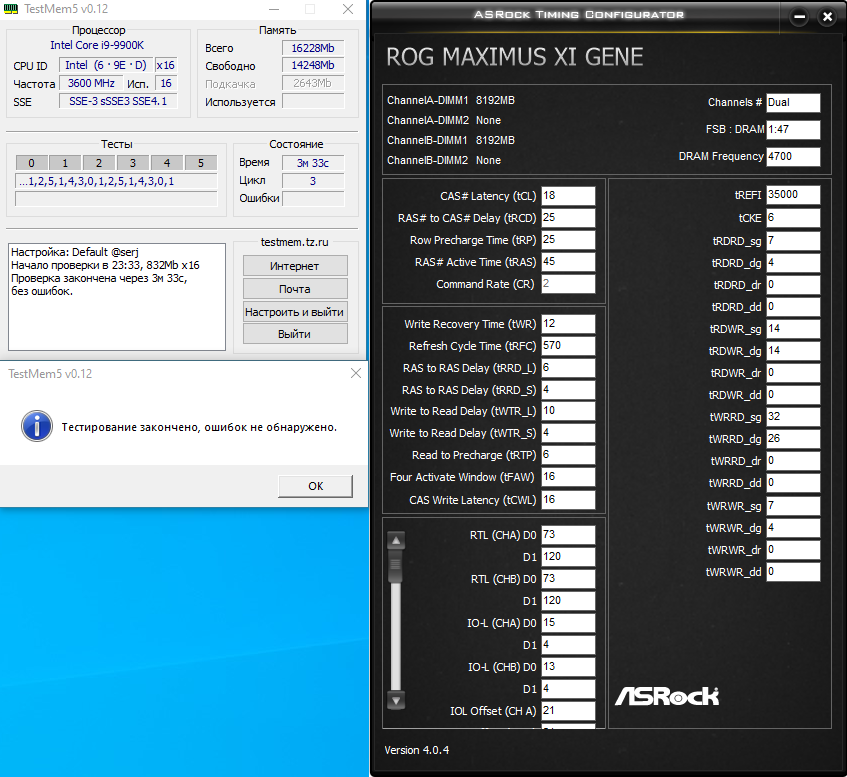Click the tRDWR_sg value field
The height and width of the screenshot is (777, 847).
(793, 329)
